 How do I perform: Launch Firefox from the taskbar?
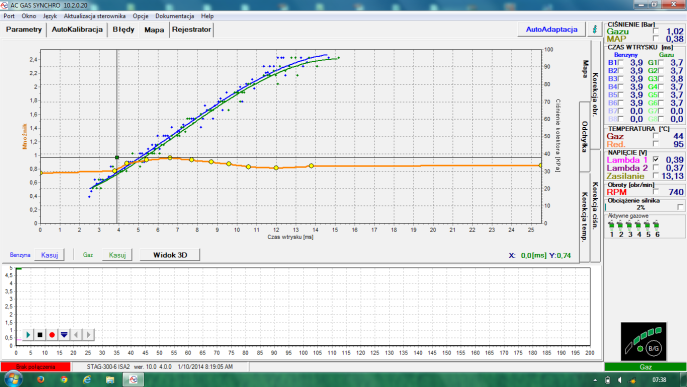[x=41, y=380]
